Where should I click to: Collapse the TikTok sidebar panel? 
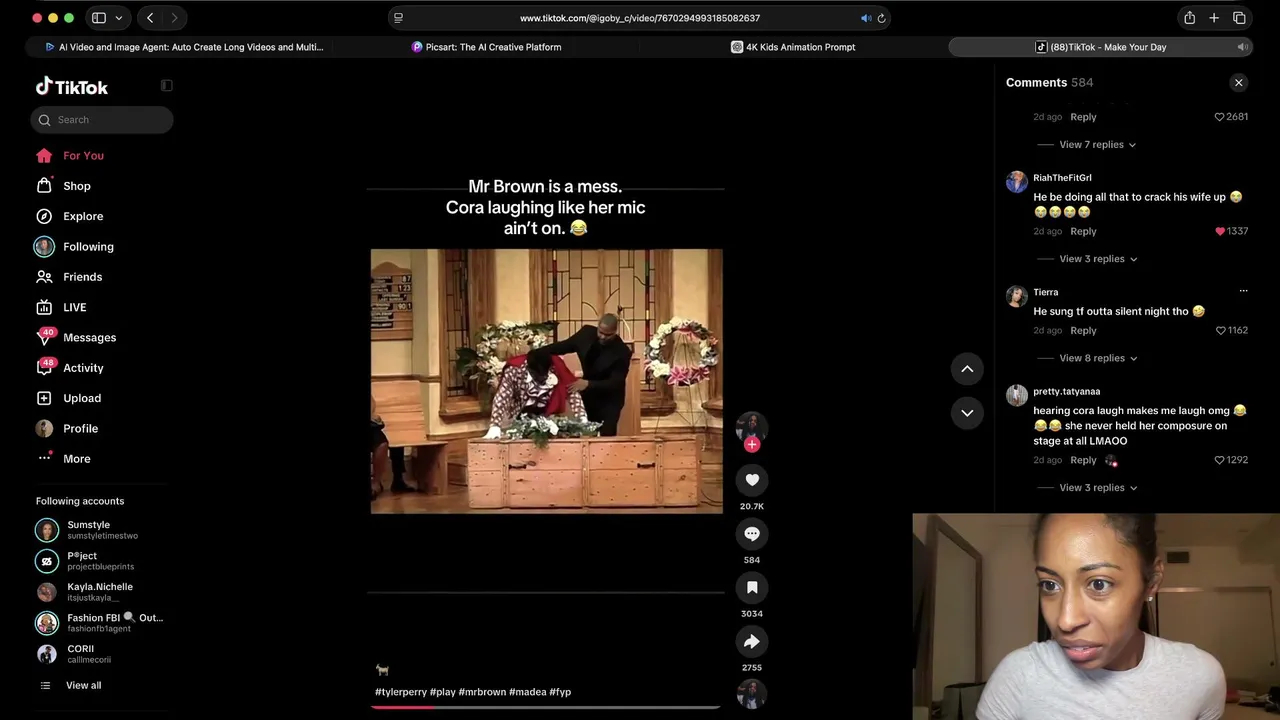(x=167, y=86)
